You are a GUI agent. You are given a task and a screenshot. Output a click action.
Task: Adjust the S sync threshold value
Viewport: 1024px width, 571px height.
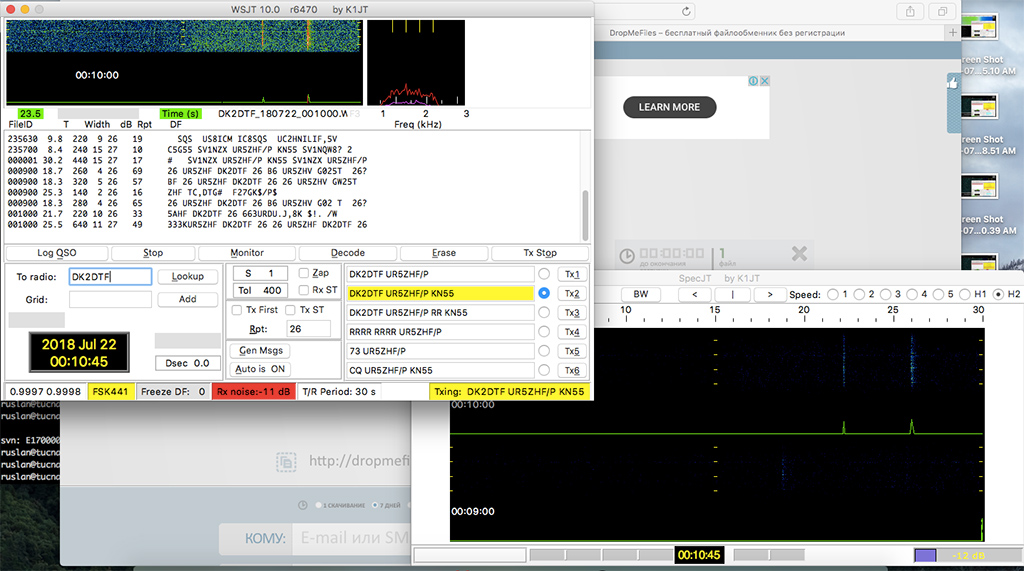point(260,273)
